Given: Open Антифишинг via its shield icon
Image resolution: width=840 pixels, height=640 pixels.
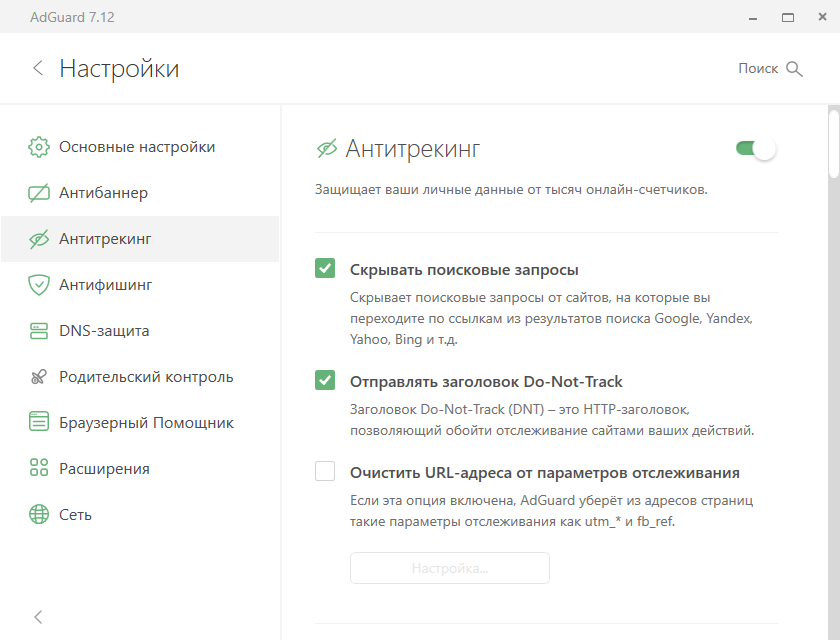Looking at the screenshot, I should point(38,284).
